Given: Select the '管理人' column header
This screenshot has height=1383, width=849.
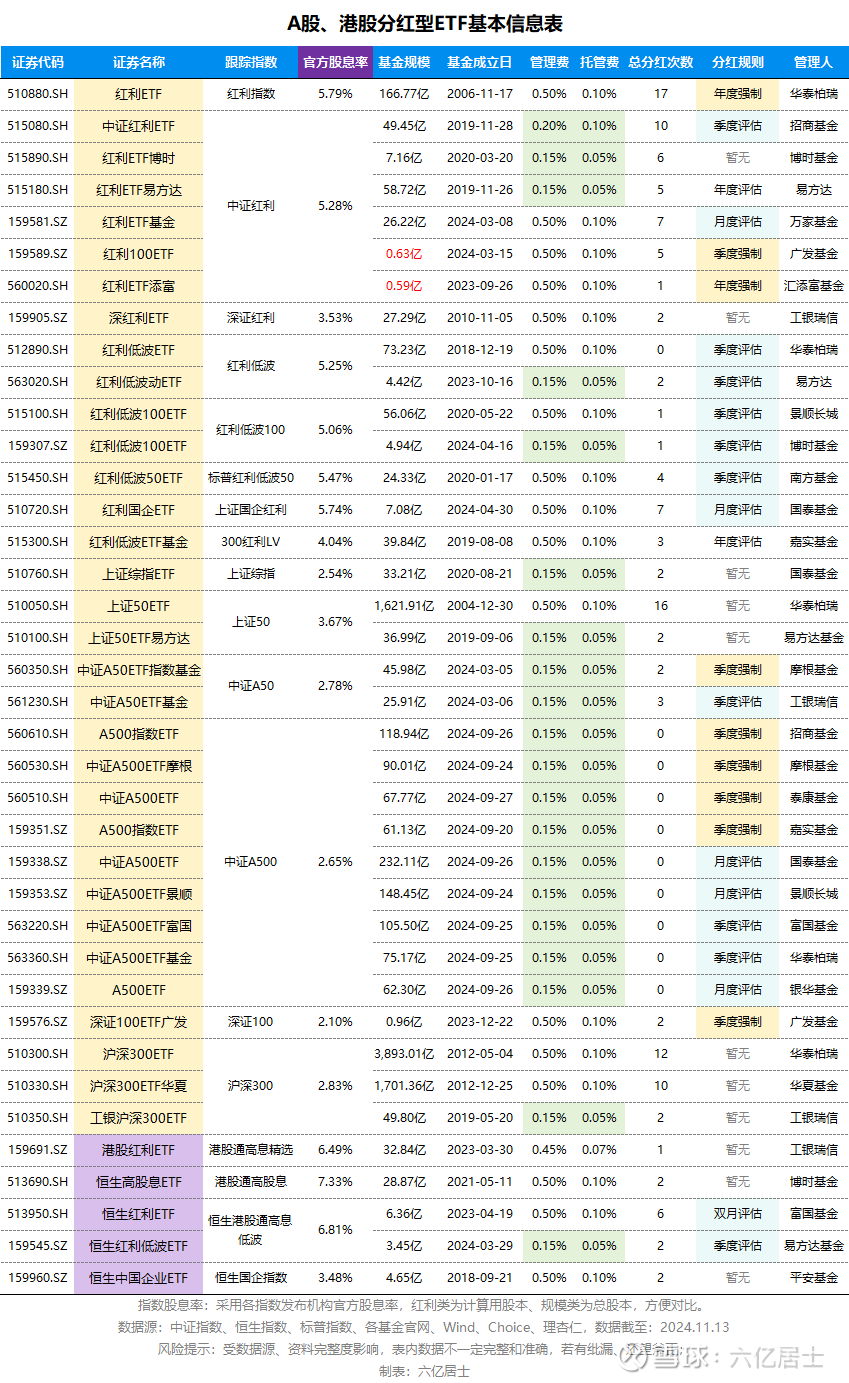Looking at the screenshot, I should [813, 62].
